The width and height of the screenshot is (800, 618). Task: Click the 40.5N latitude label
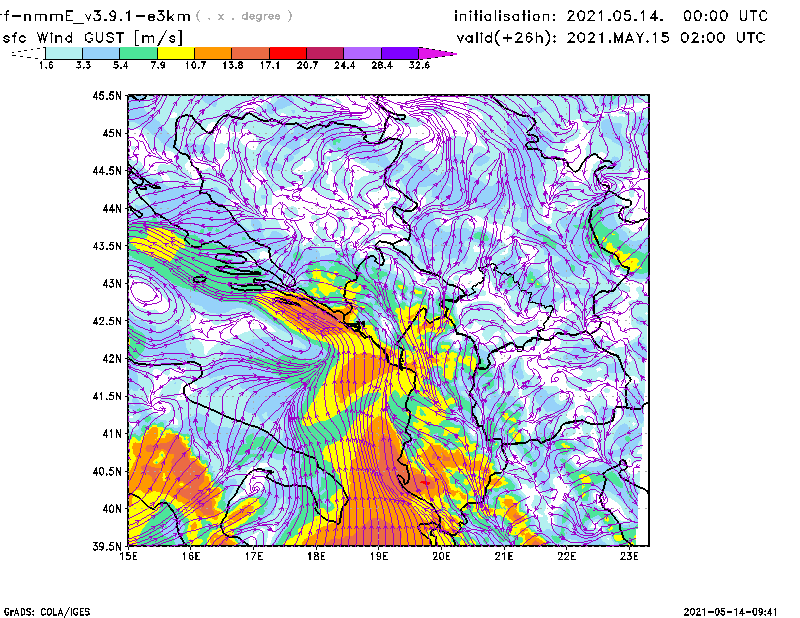(107, 472)
